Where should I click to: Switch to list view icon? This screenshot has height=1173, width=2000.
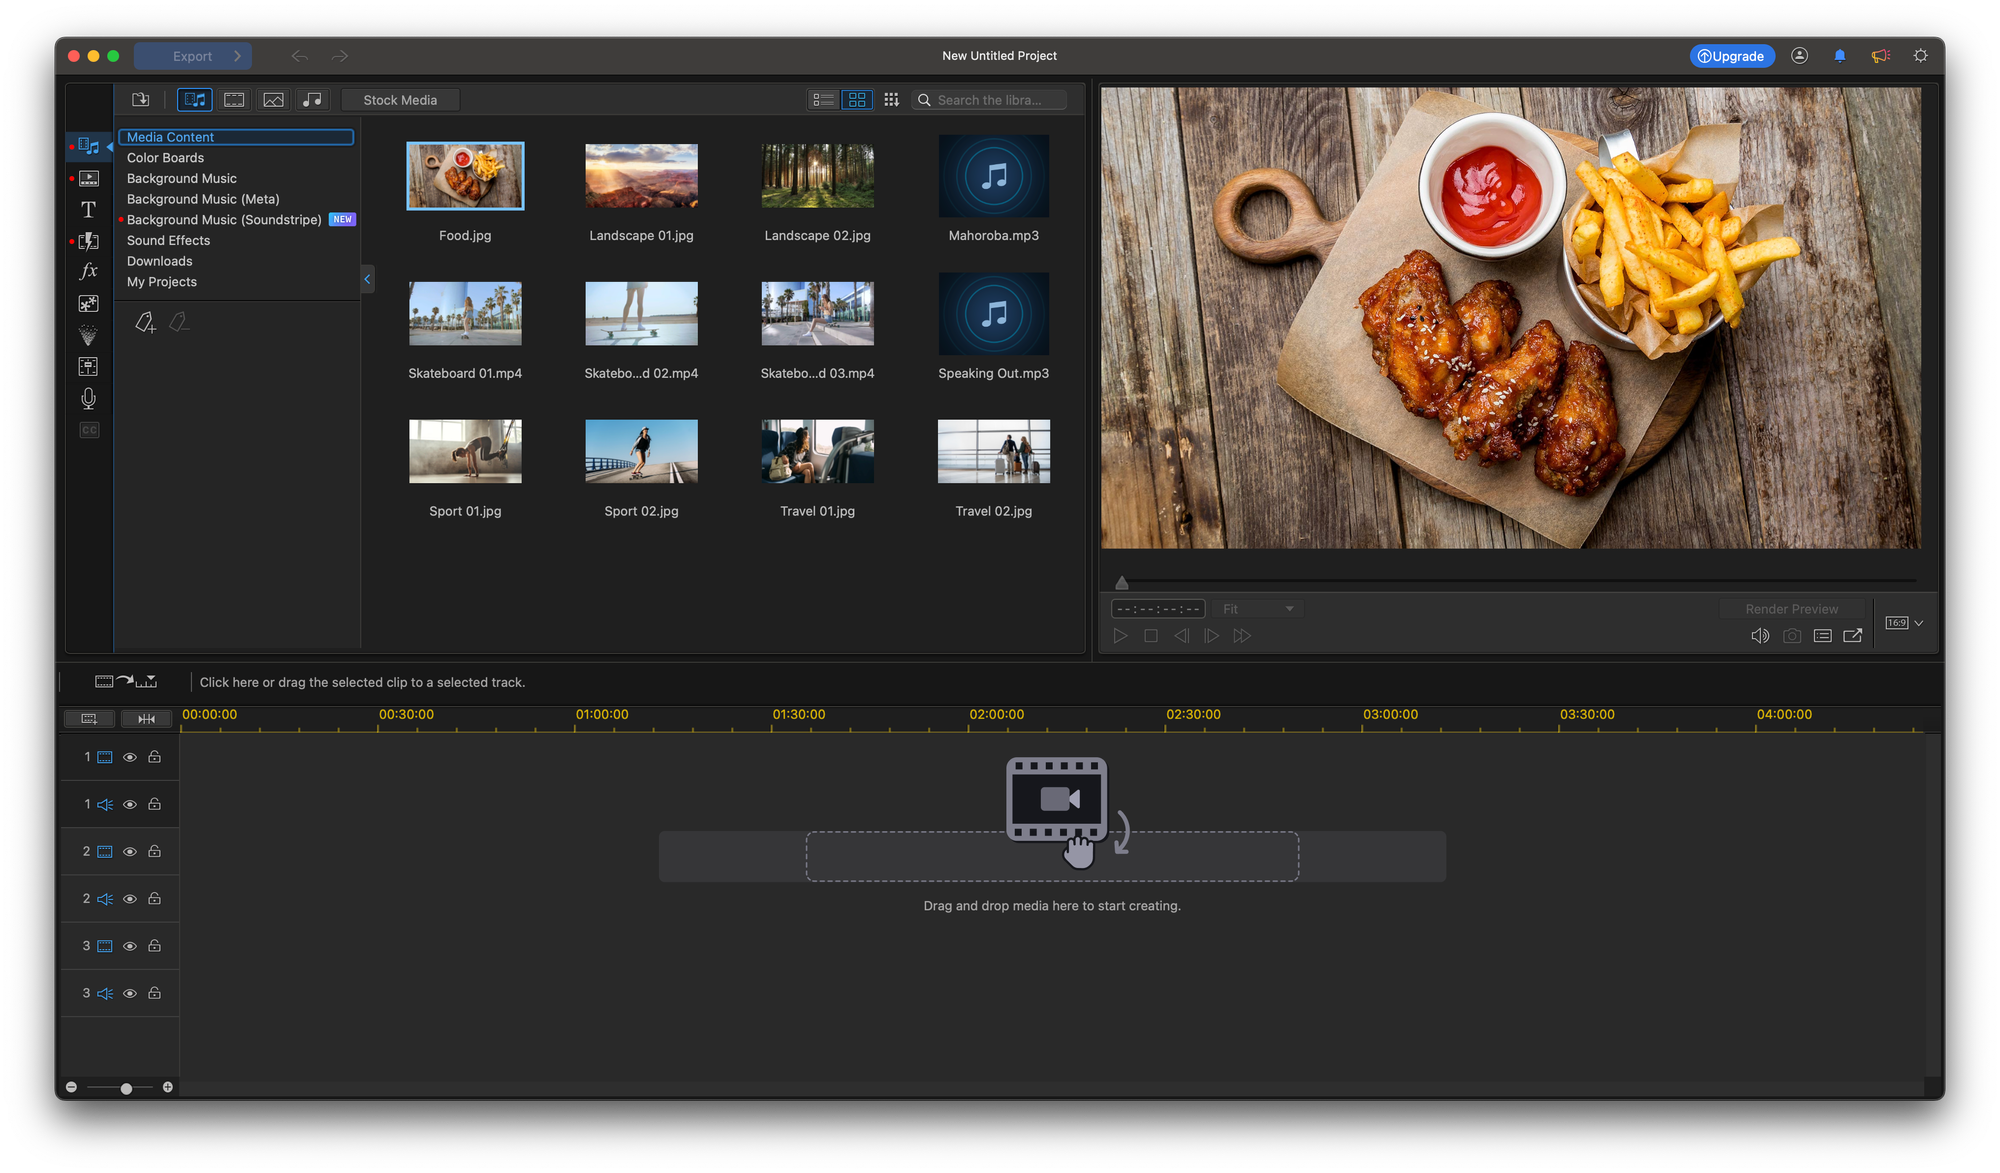pyautogui.click(x=823, y=100)
